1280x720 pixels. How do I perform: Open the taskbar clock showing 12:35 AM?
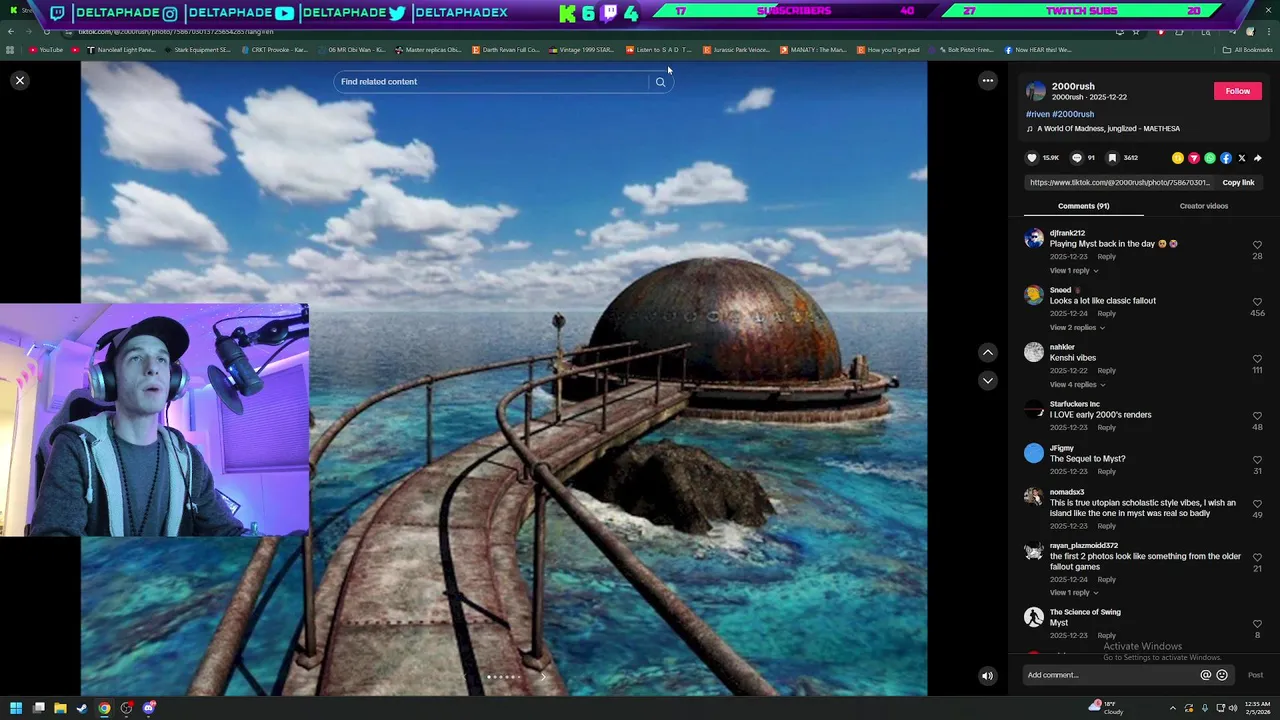click(1258, 708)
